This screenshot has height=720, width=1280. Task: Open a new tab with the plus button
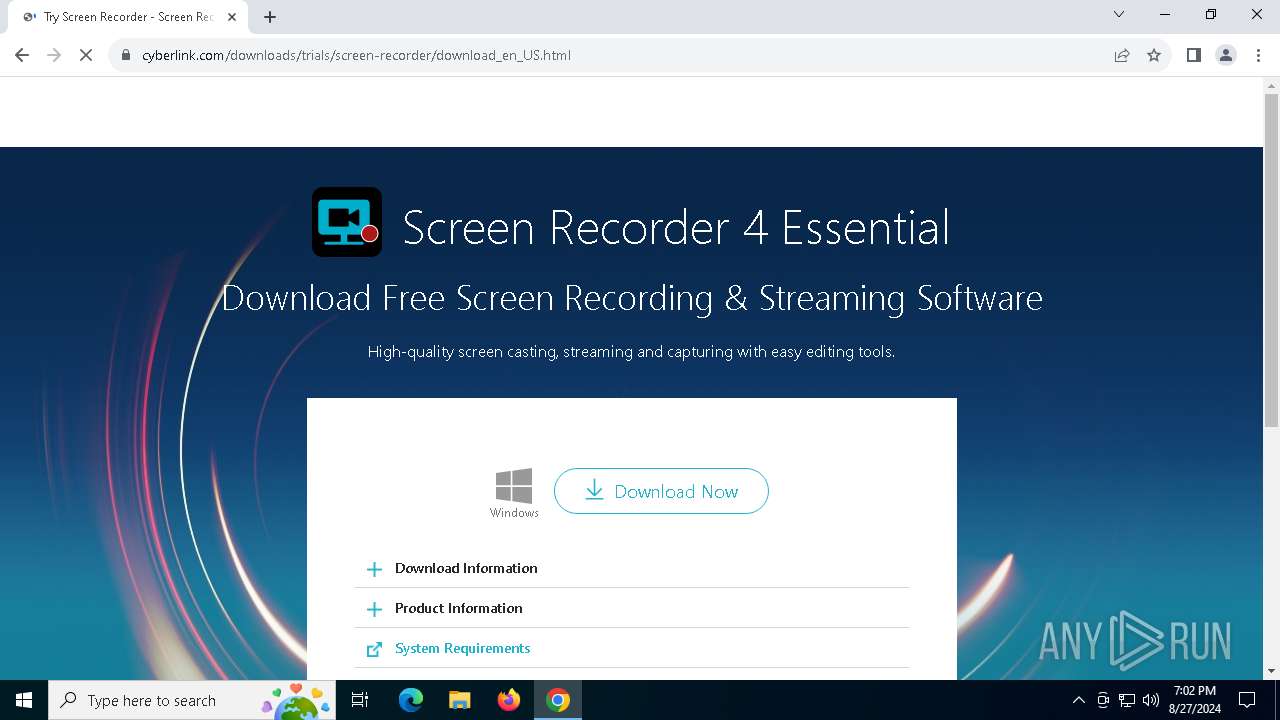tap(270, 17)
